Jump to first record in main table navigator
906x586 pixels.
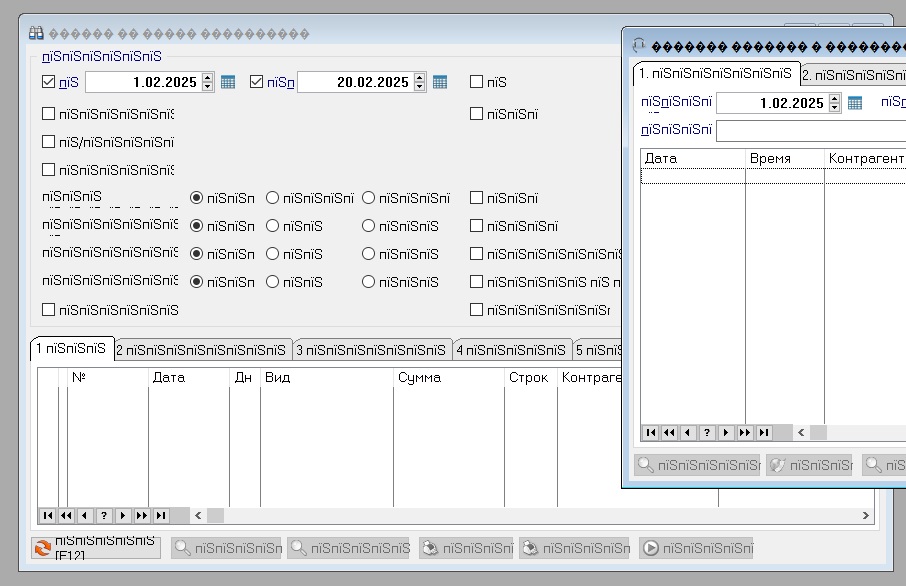click(47, 516)
